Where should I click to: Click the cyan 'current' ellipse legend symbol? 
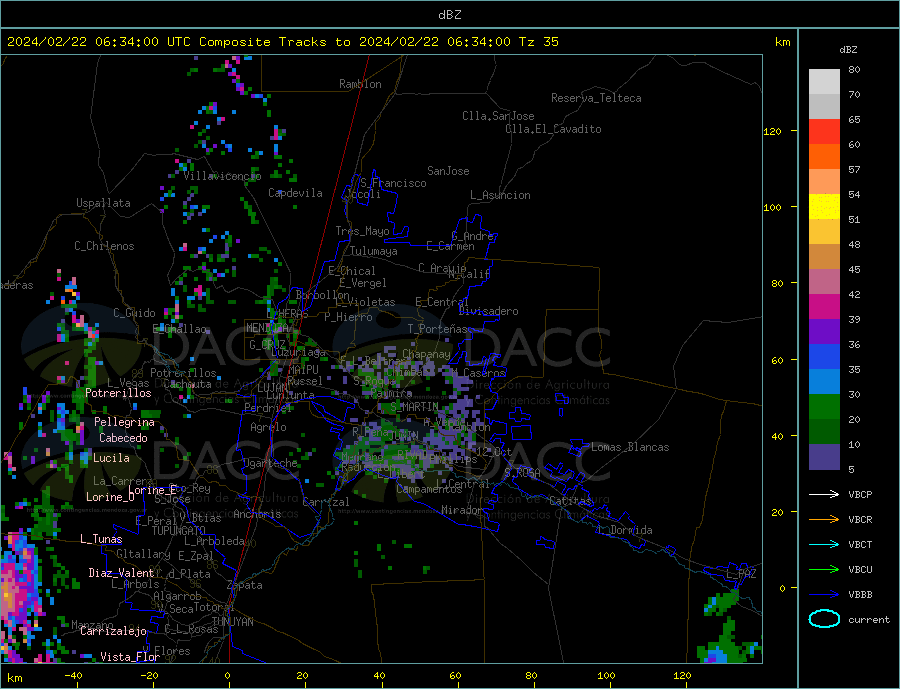(824, 619)
